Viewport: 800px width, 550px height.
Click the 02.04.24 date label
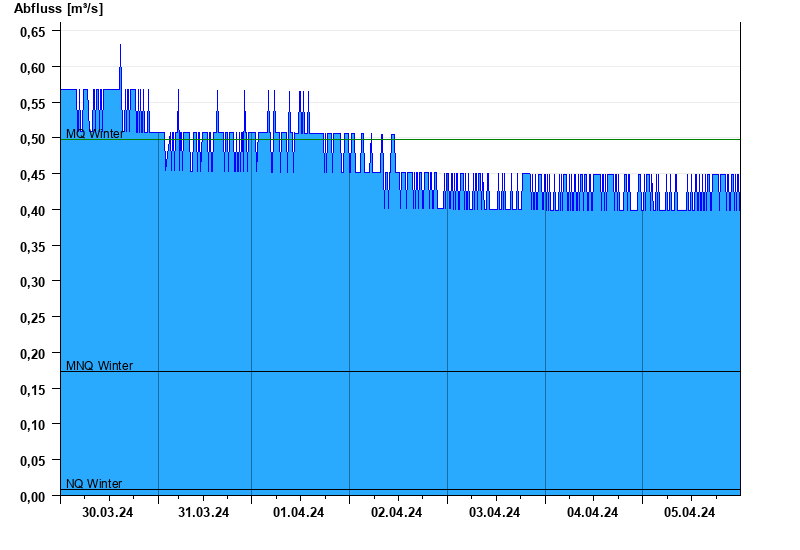[x=396, y=513]
